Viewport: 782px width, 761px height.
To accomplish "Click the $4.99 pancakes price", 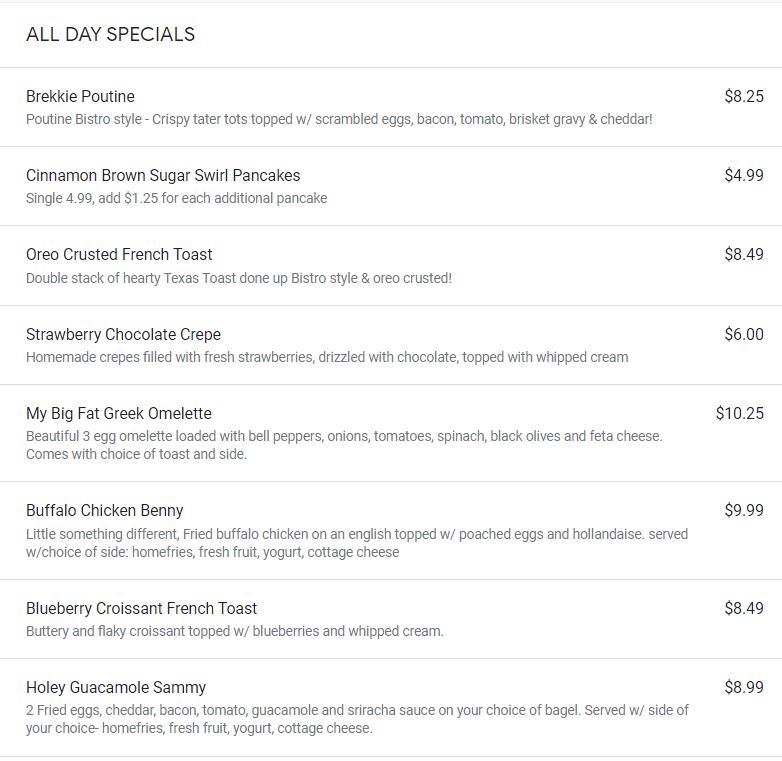I will click(x=743, y=175).
